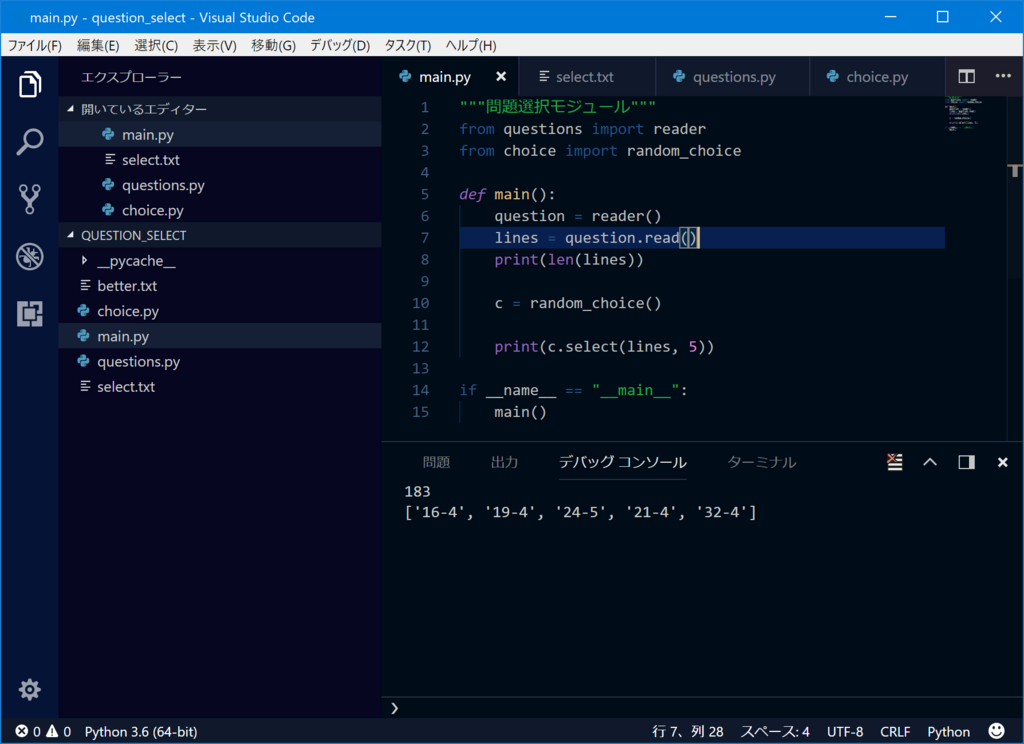The height and width of the screenshot is (744, 1024).
Task: Change end of line sequence CRLF
Action: pyautogui.click(x=895, y=731)
